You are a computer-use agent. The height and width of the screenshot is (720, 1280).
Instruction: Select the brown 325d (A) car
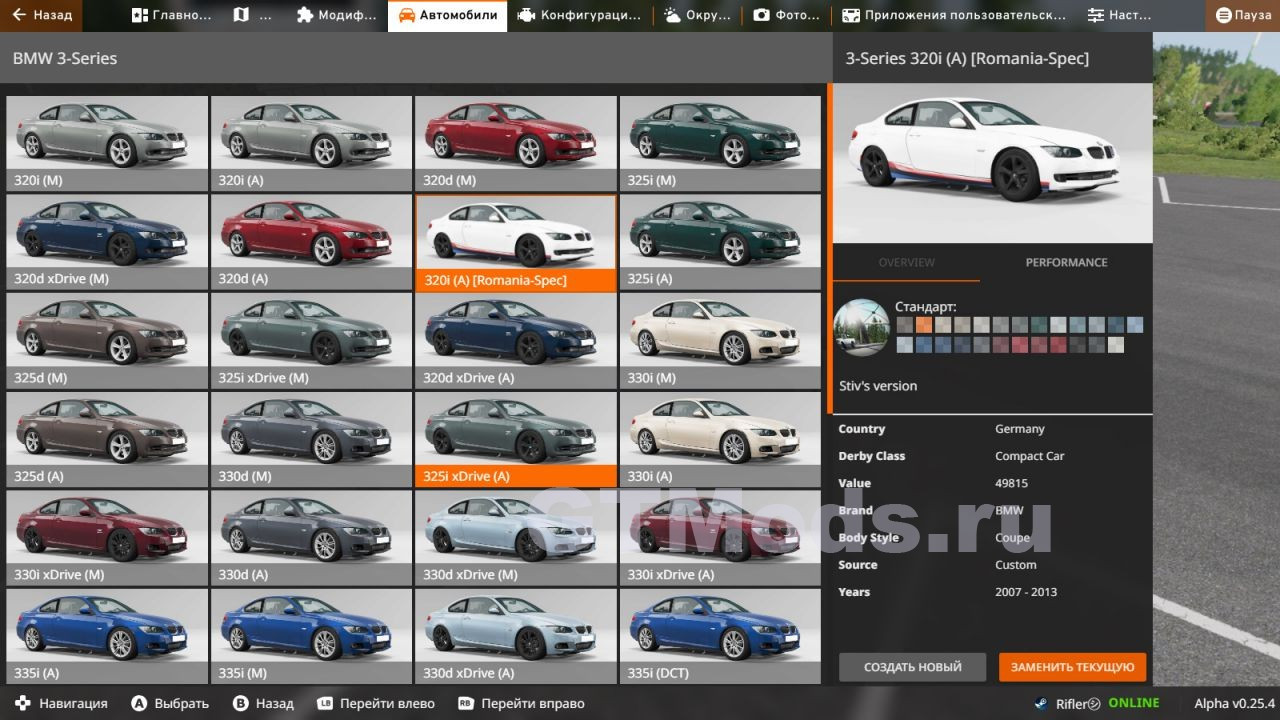[x=107, y=438]
